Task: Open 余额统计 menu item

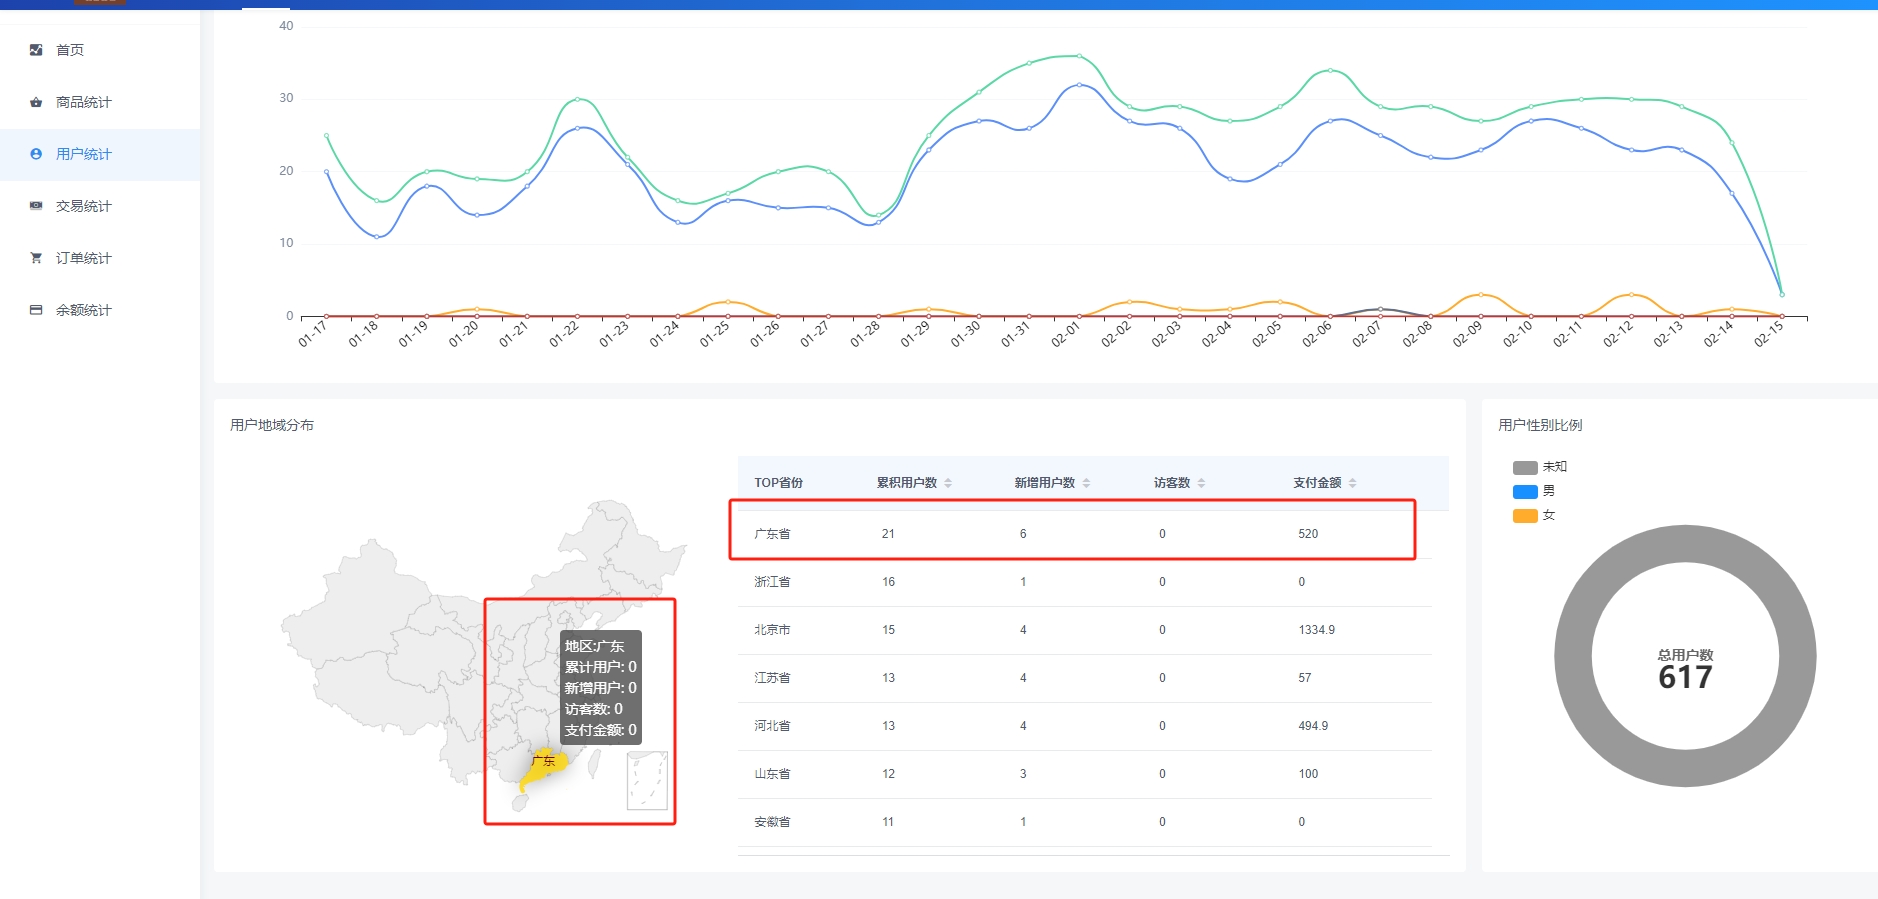Action: [x=100, y=310]
